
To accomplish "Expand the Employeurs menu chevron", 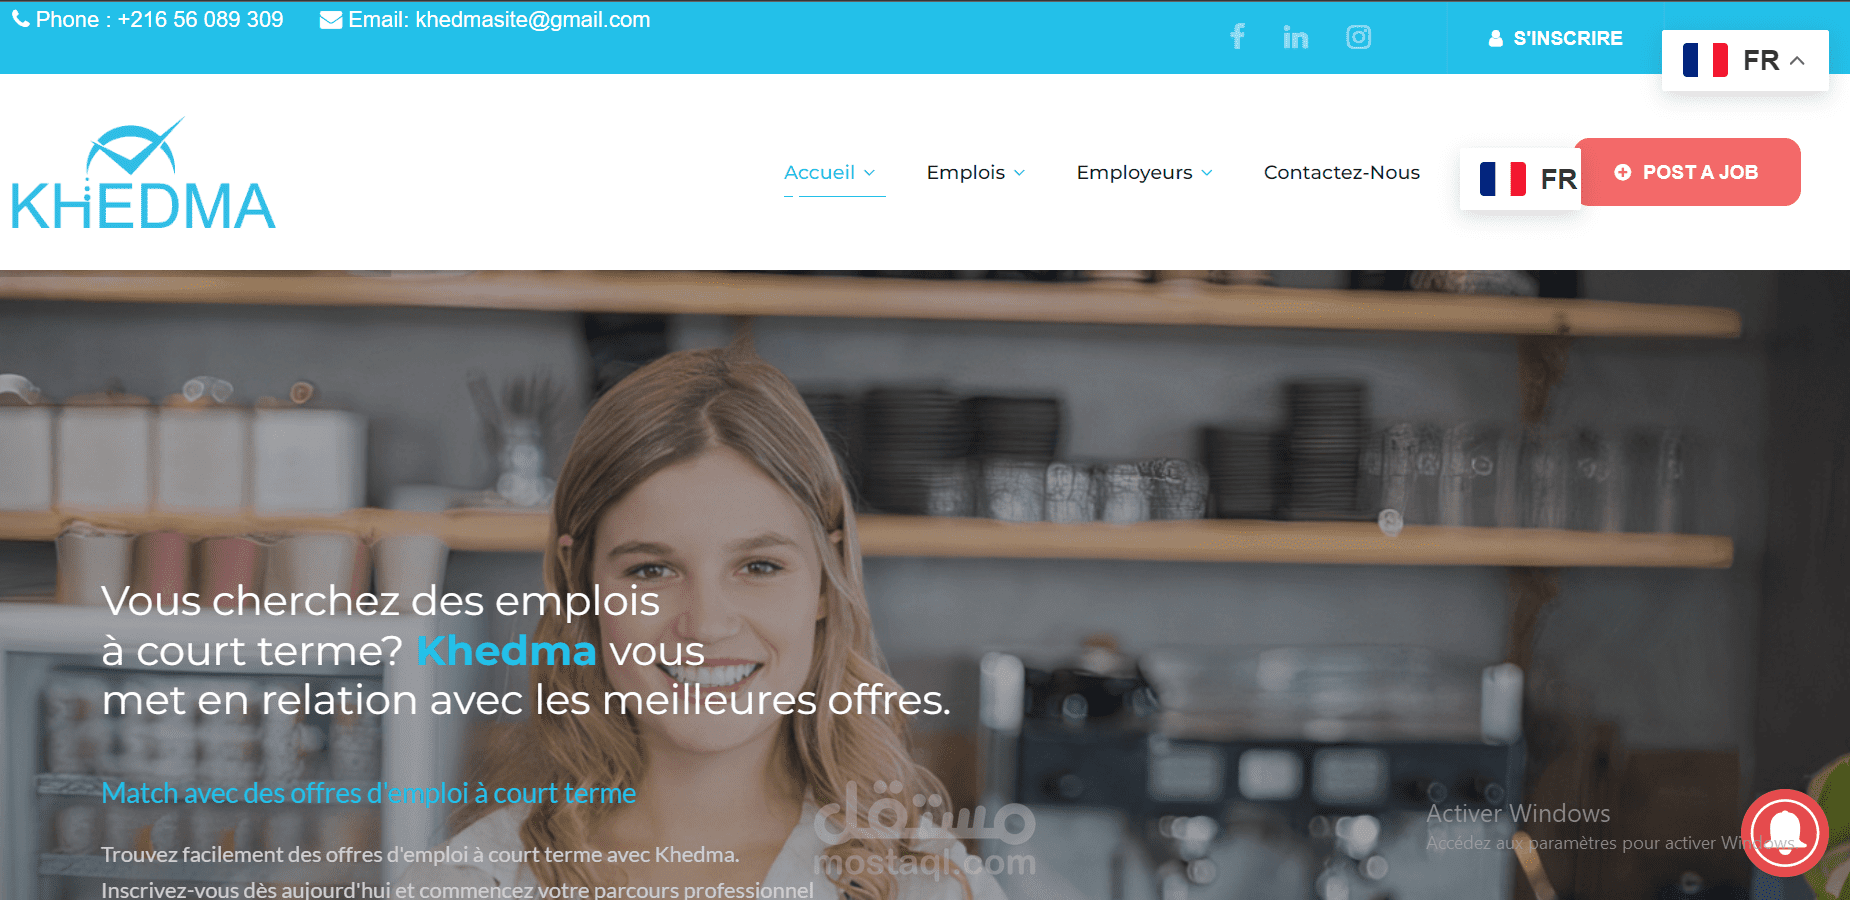I will 1207,173.
